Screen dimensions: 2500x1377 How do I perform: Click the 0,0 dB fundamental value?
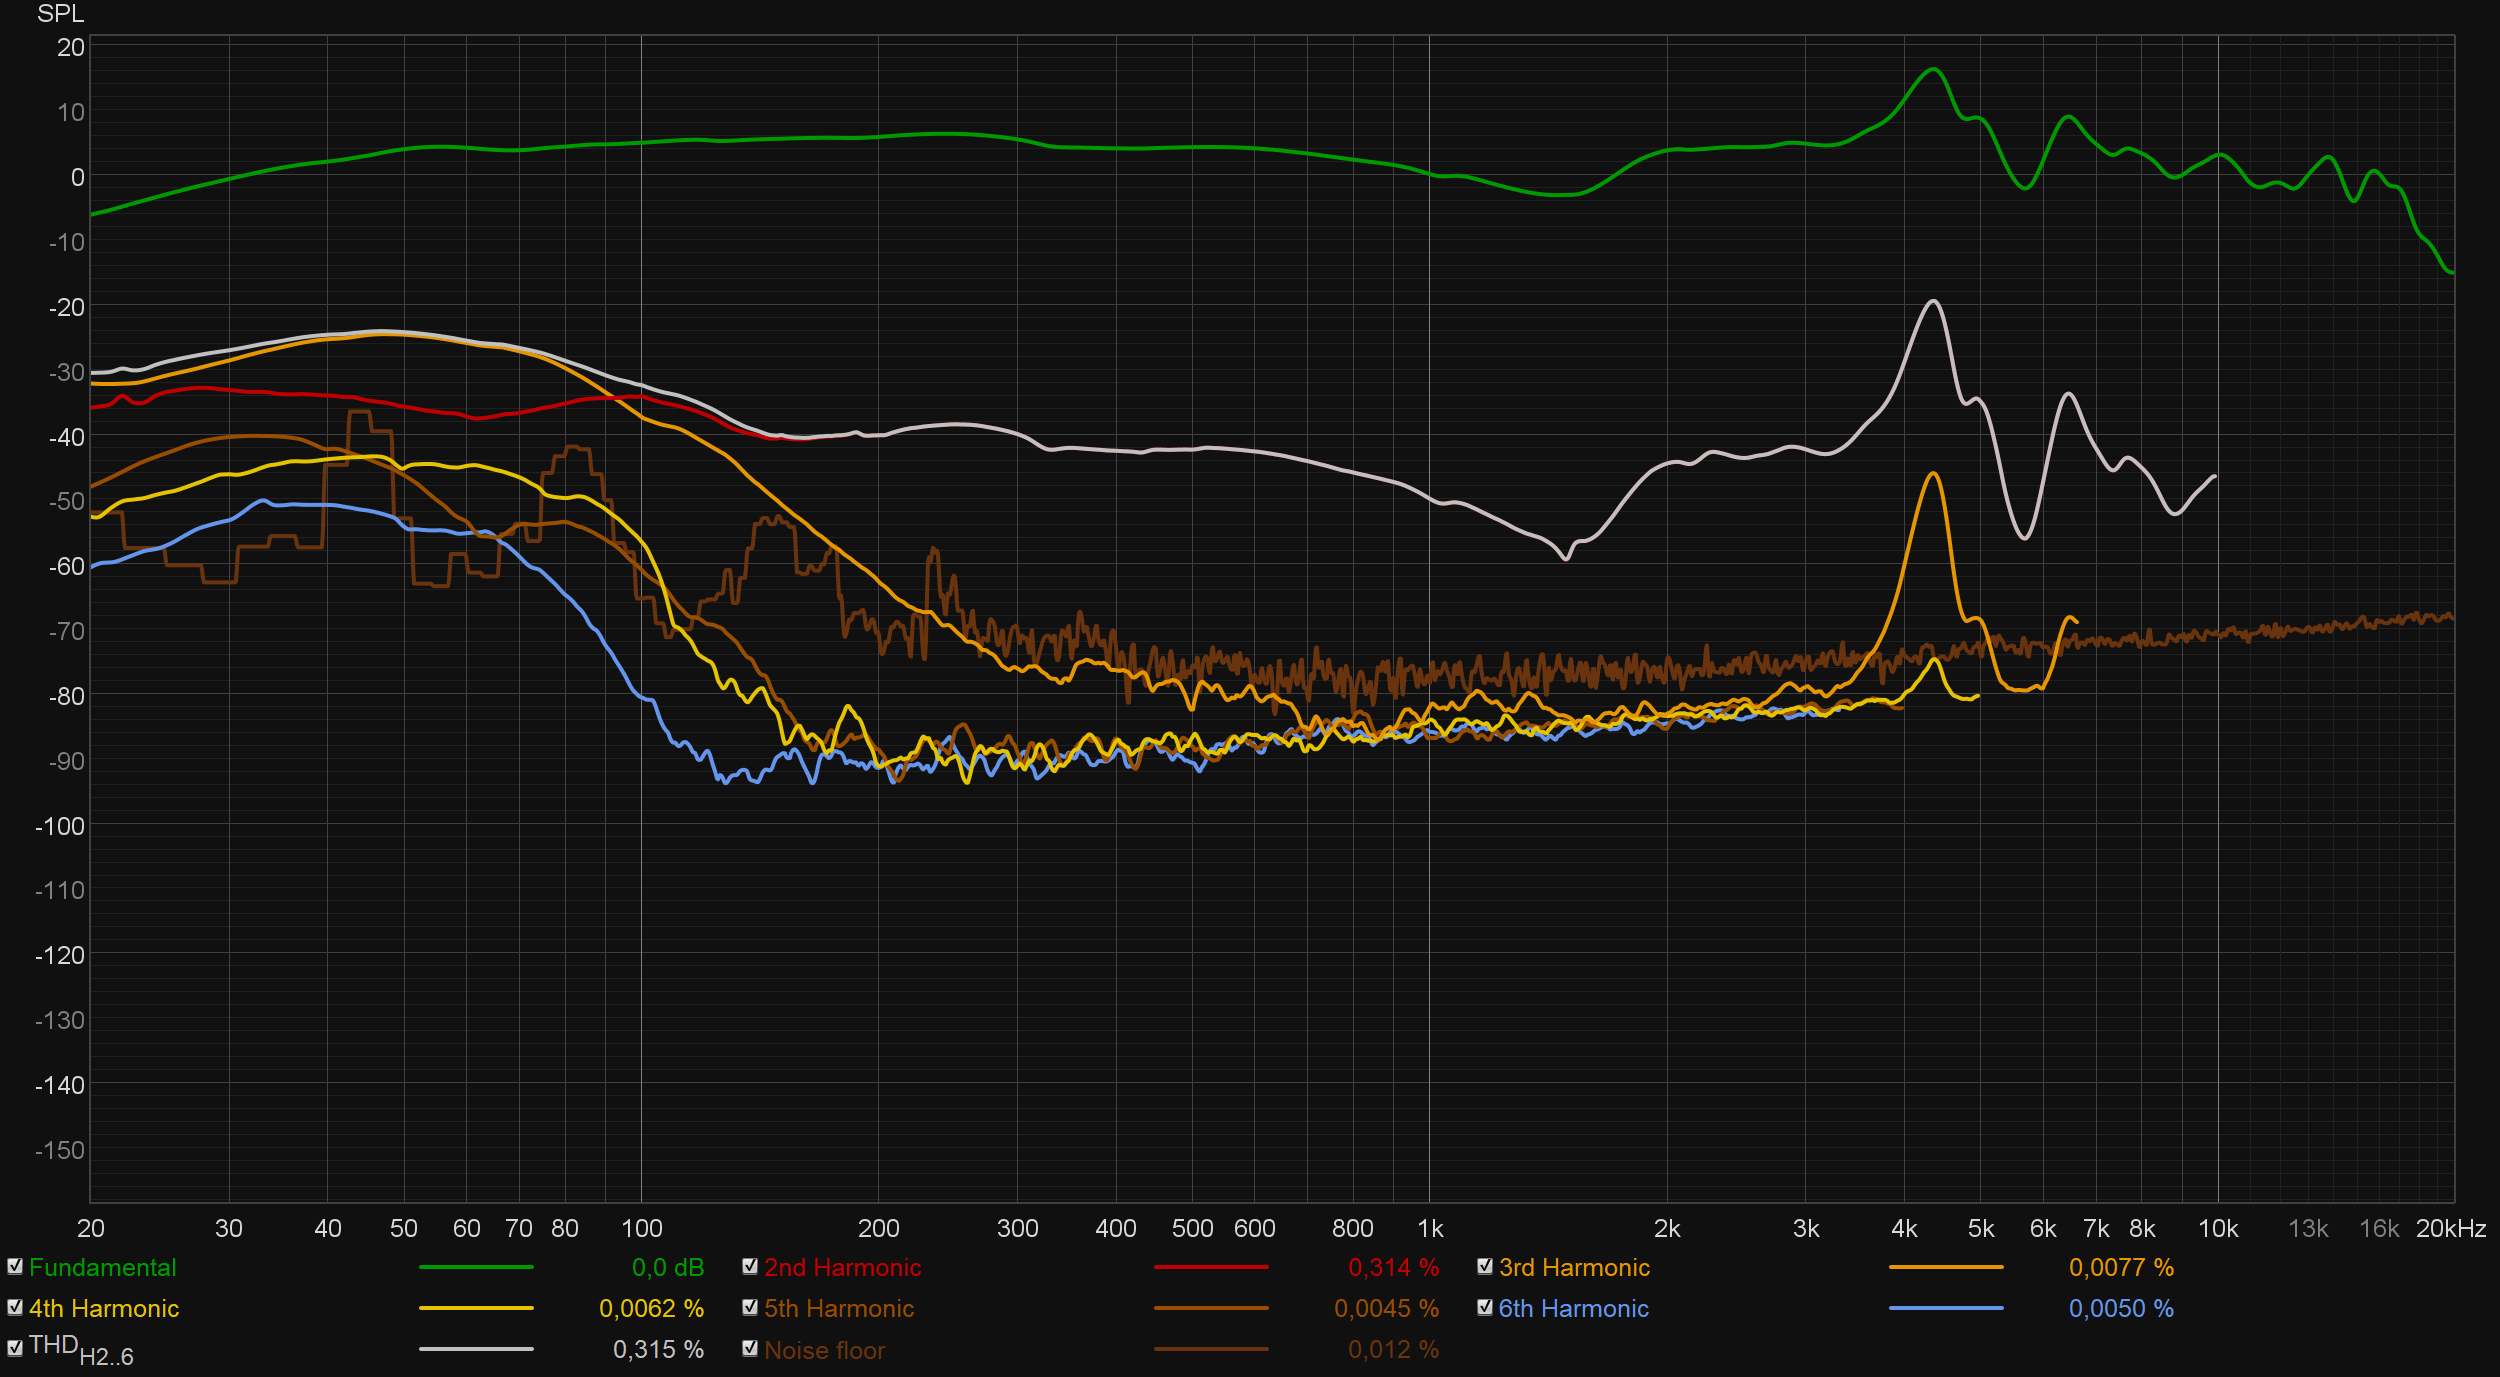668,1268
